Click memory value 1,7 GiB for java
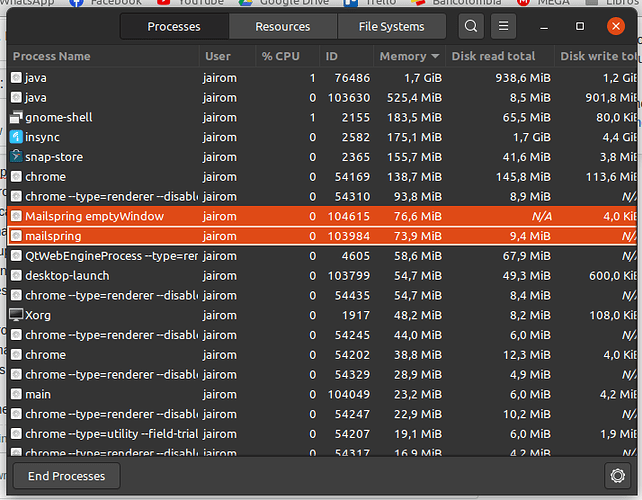The height and width of the screenshot is (500, 642). (423, 78)
